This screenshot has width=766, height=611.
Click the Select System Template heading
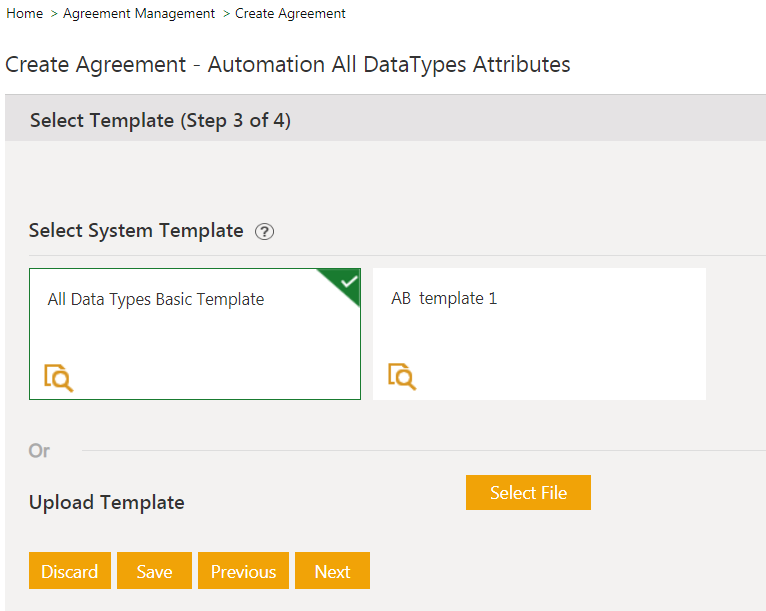(x=136, y=231)
